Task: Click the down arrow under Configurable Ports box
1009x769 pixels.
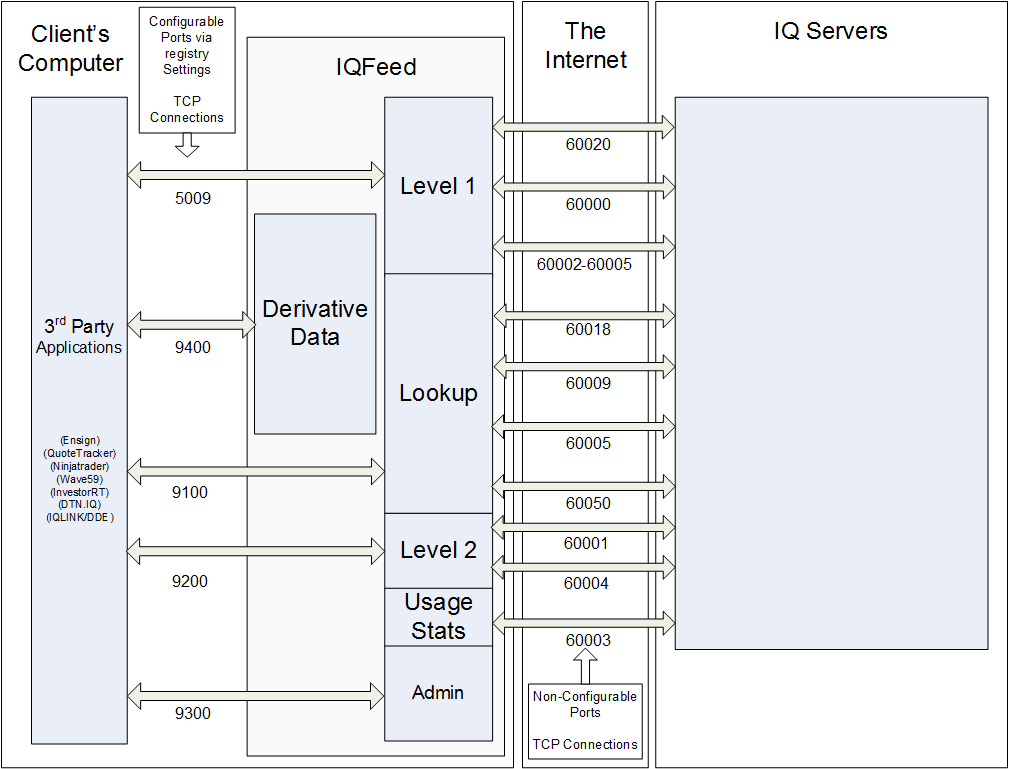Action: point(187,145)
